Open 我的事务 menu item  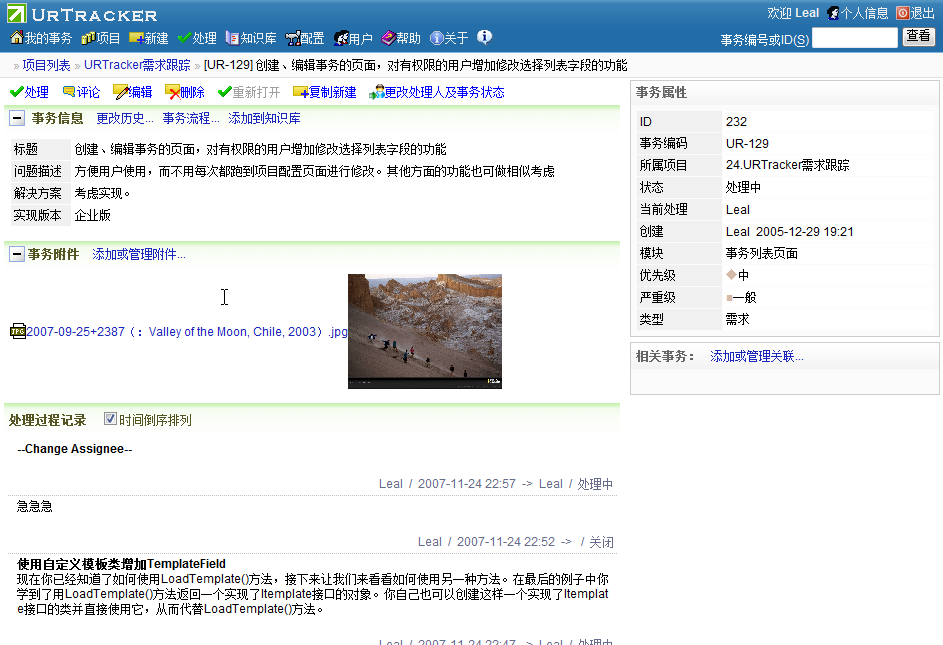click(48, 39)
